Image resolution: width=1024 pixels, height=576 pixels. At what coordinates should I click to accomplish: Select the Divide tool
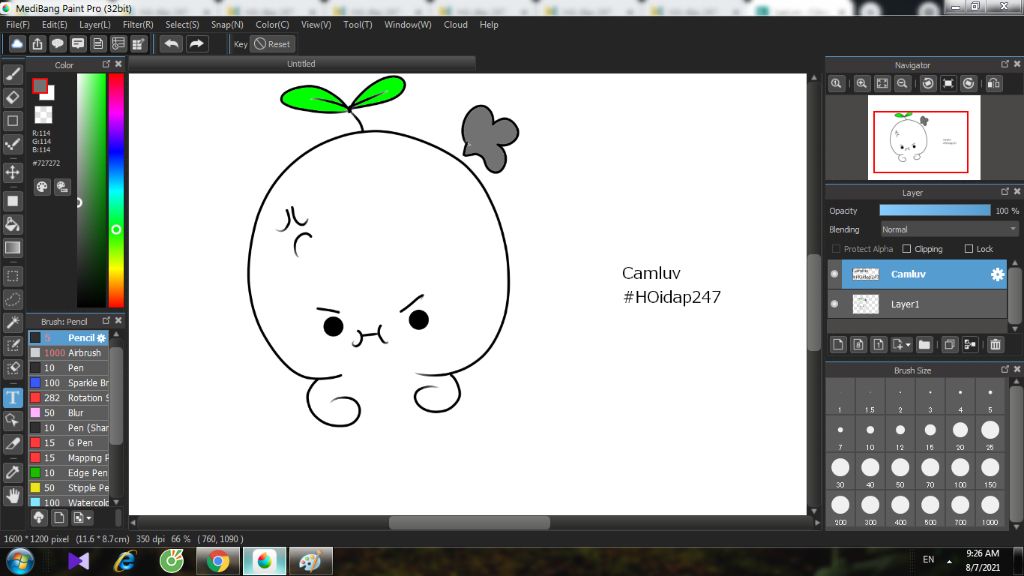tap(12, 444)
